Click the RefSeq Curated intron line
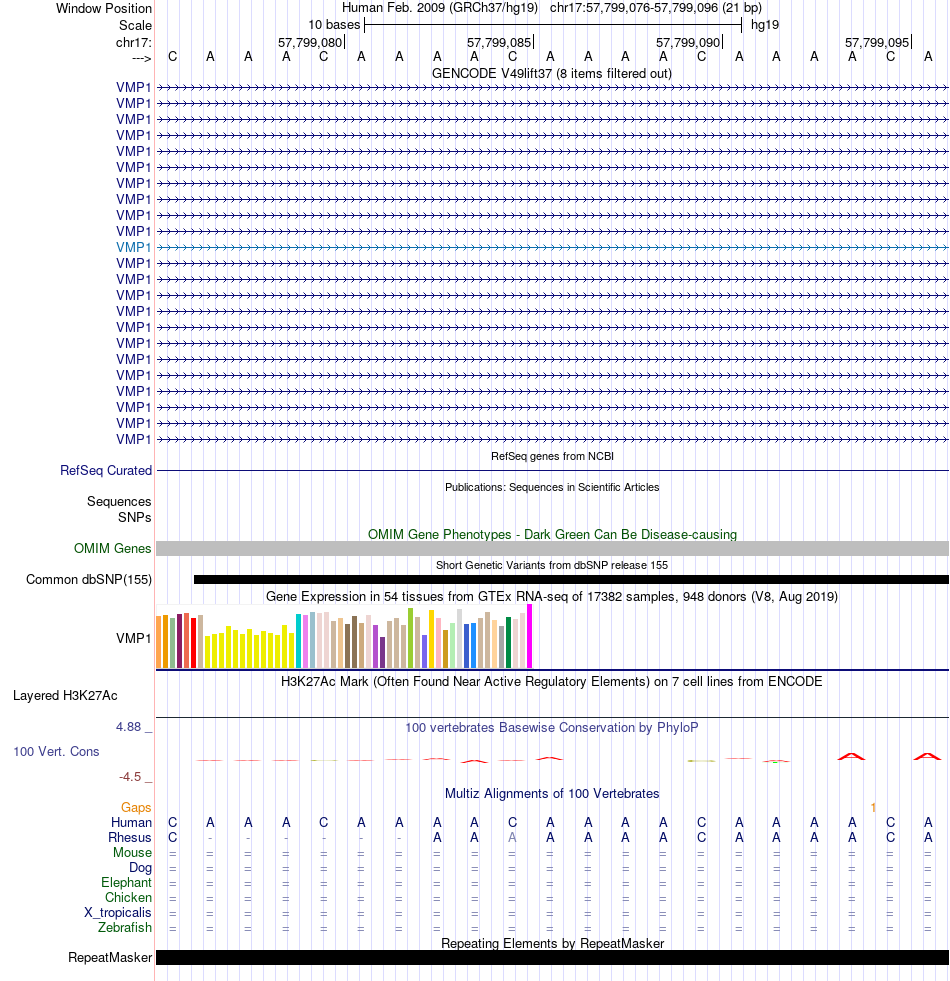950x981 pixels. (x=552, y=470)
